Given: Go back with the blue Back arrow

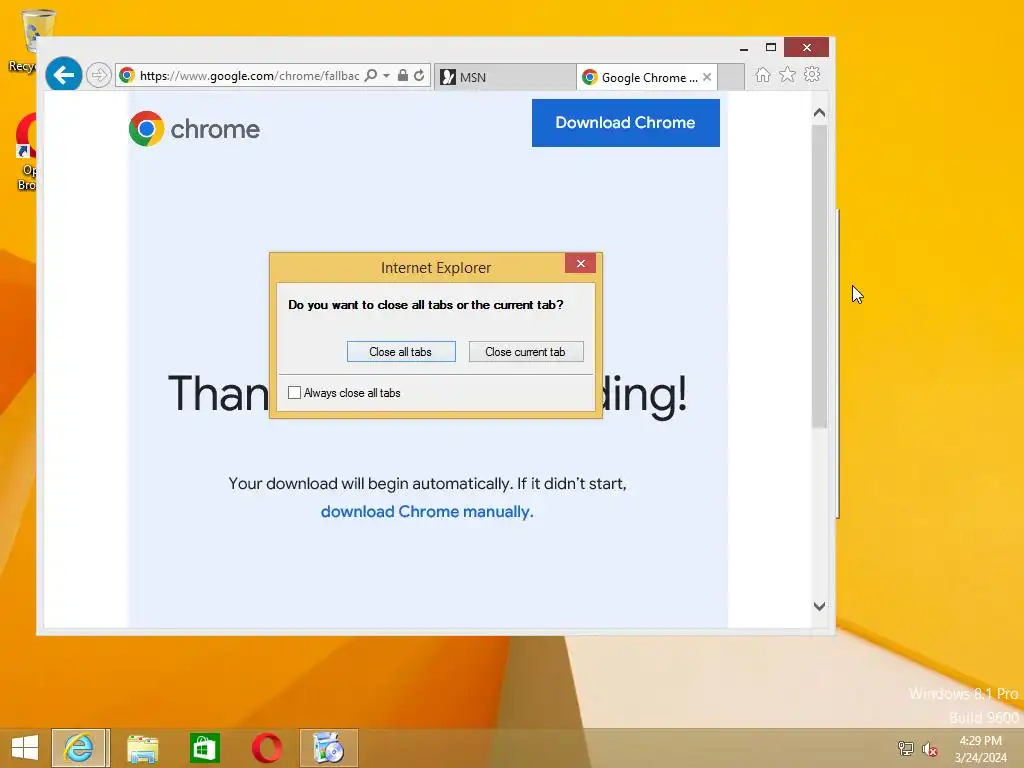Looking at the screenshot, I should (63, 75).
